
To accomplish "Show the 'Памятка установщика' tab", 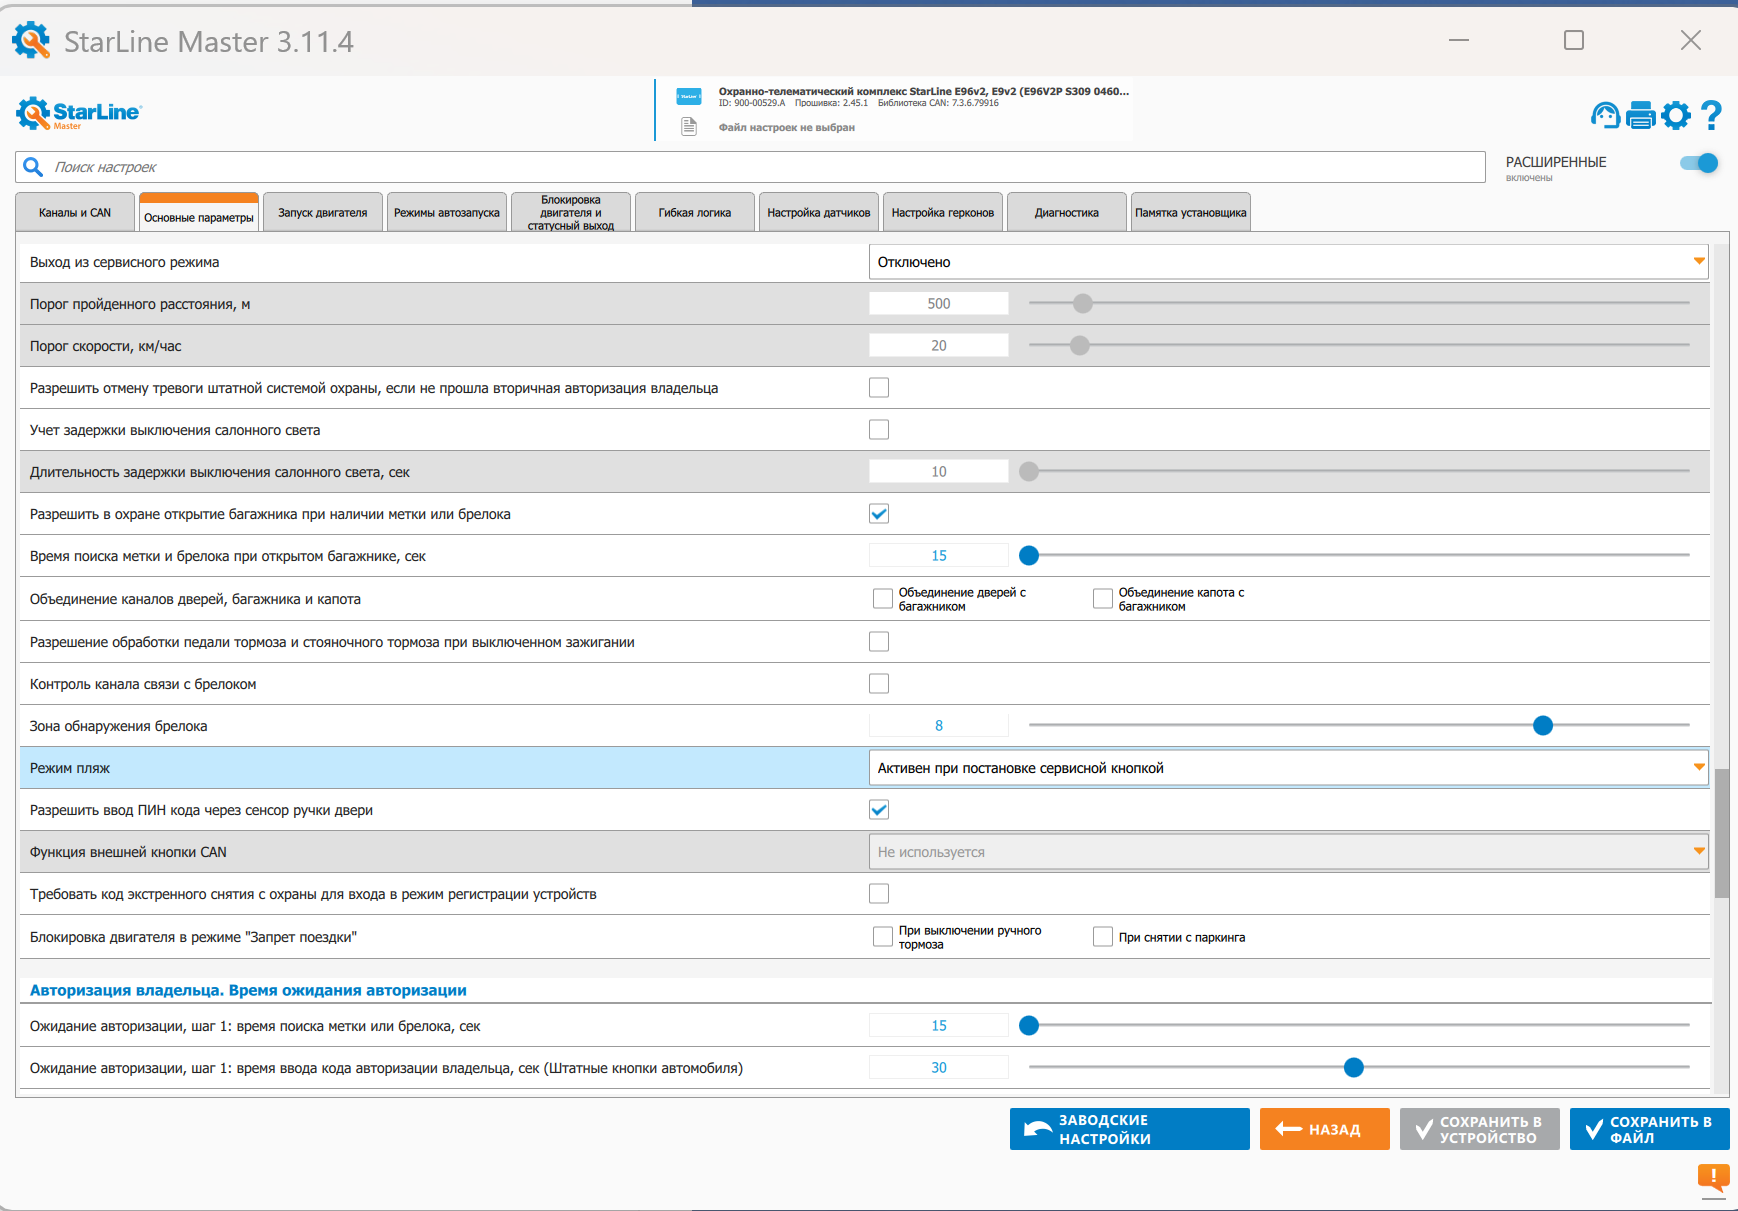I will (1191, 212).
